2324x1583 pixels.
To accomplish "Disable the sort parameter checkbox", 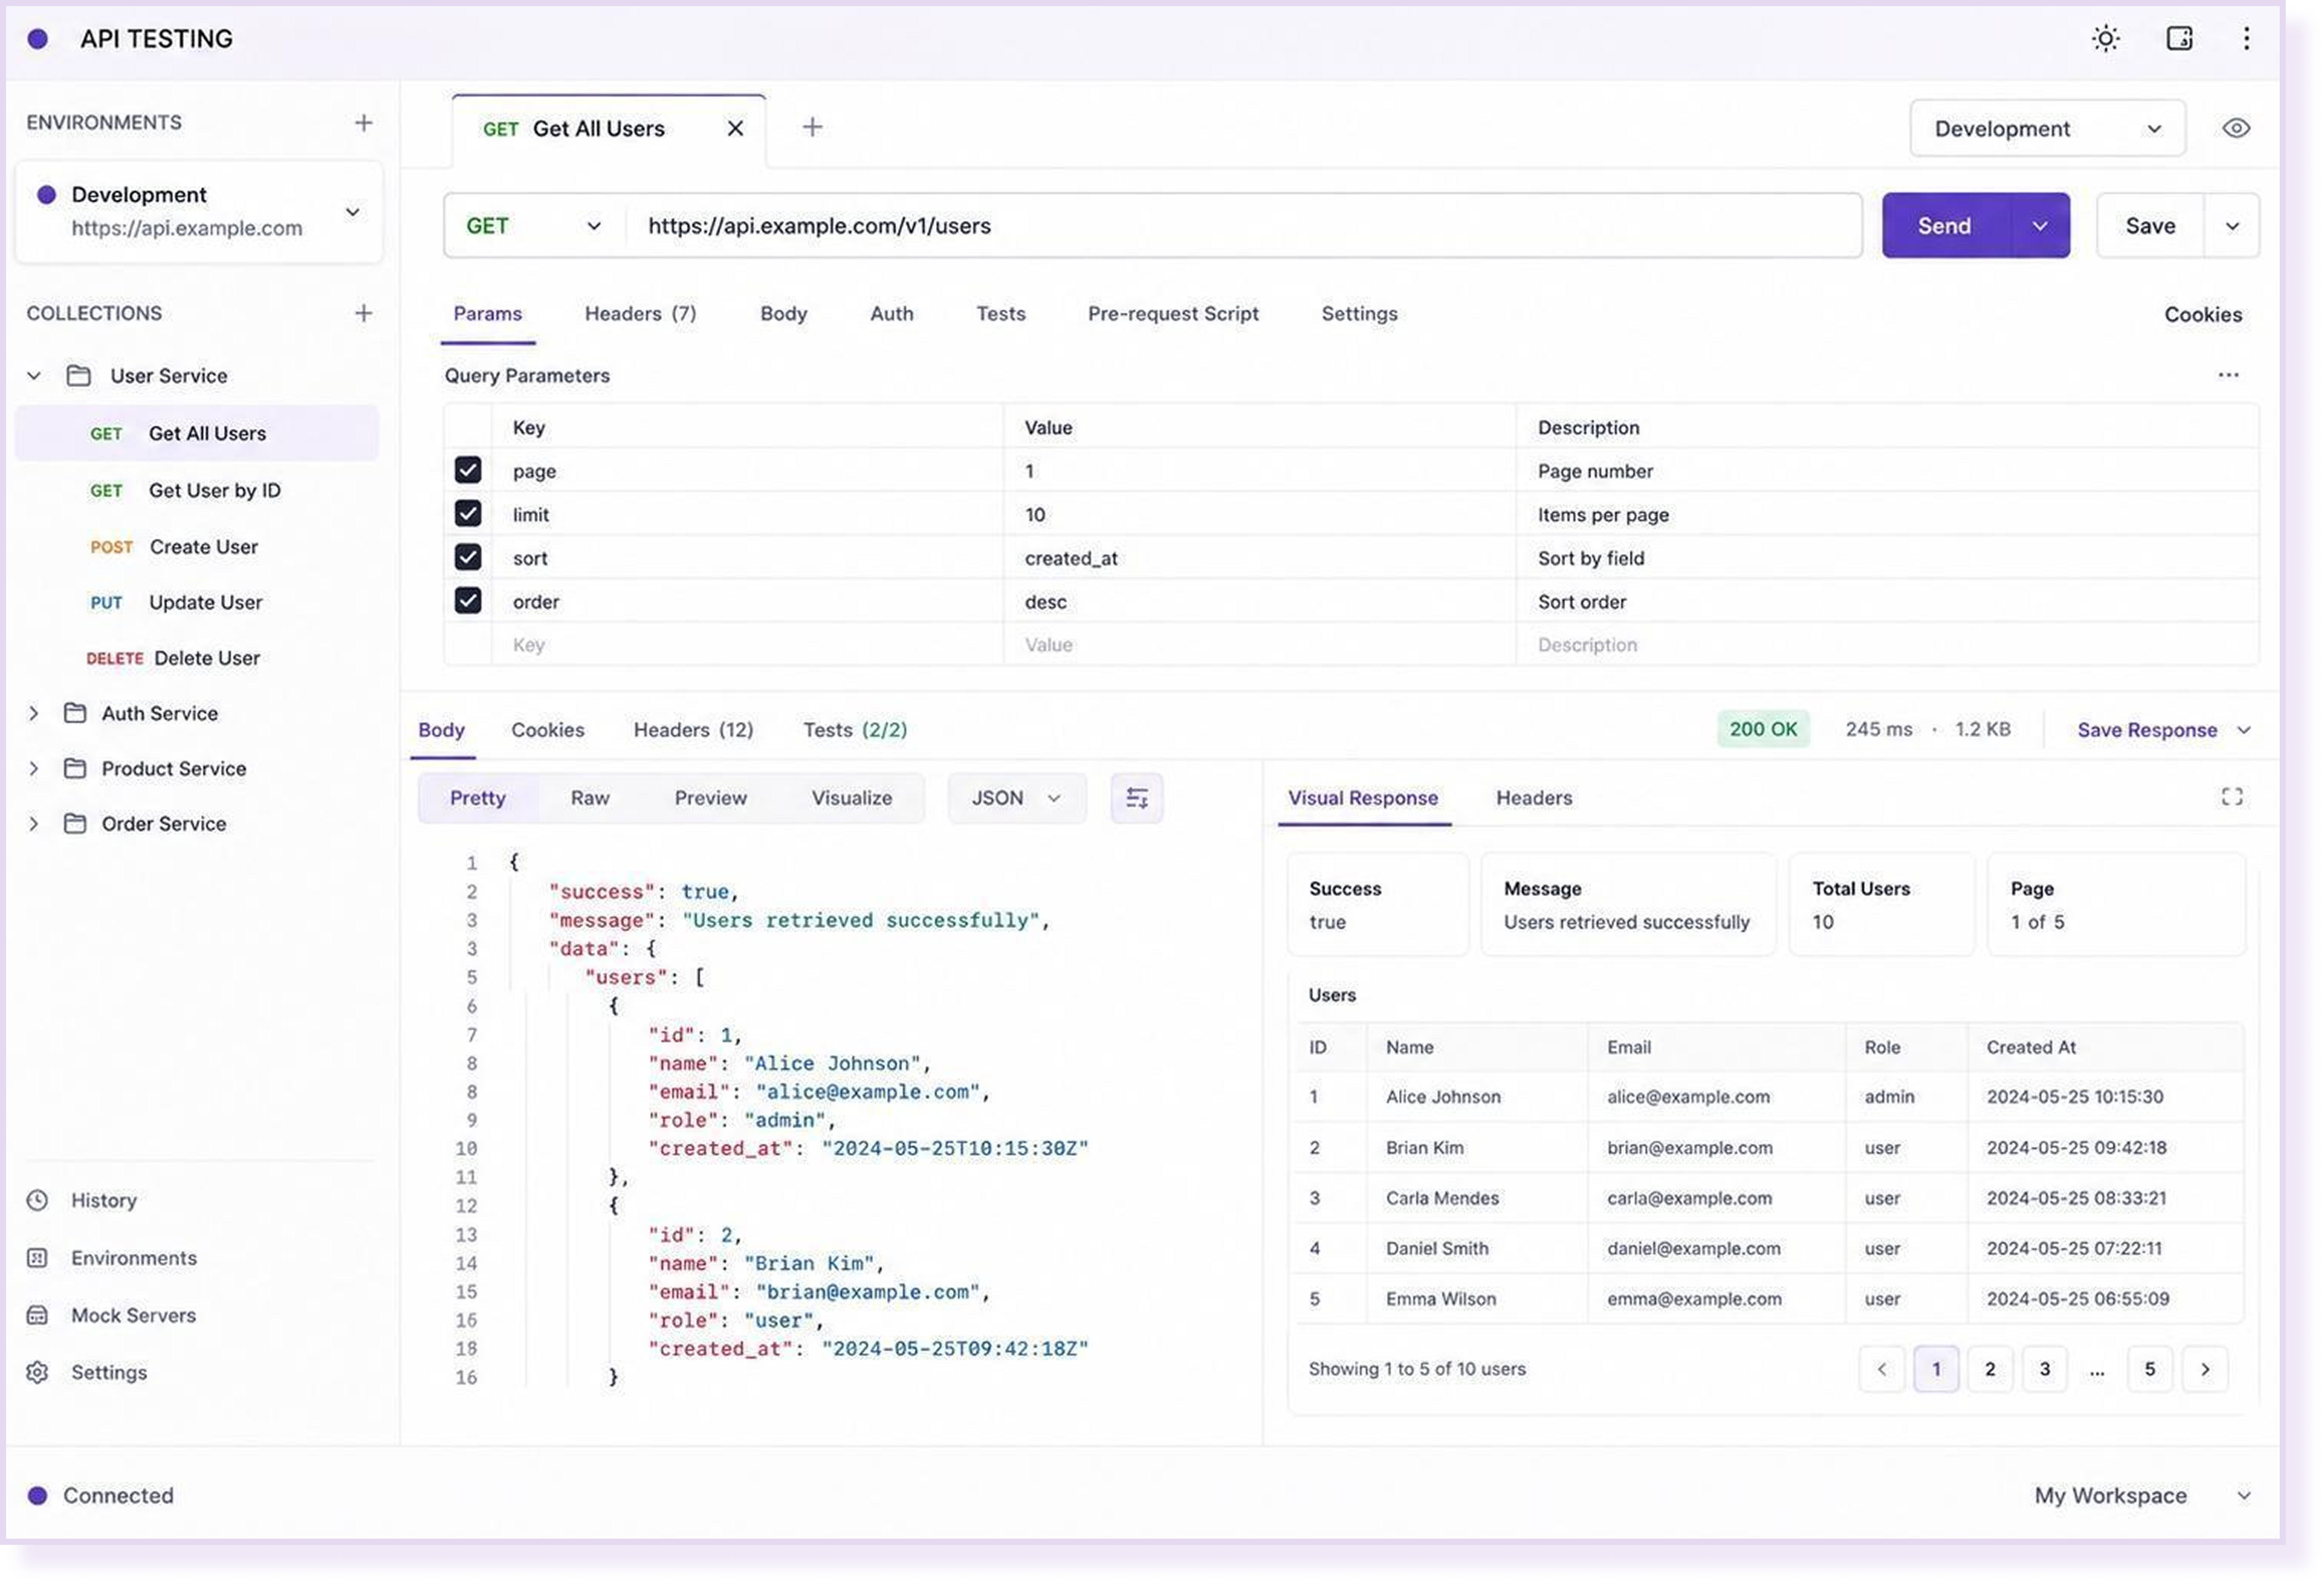I will (468, 557).
